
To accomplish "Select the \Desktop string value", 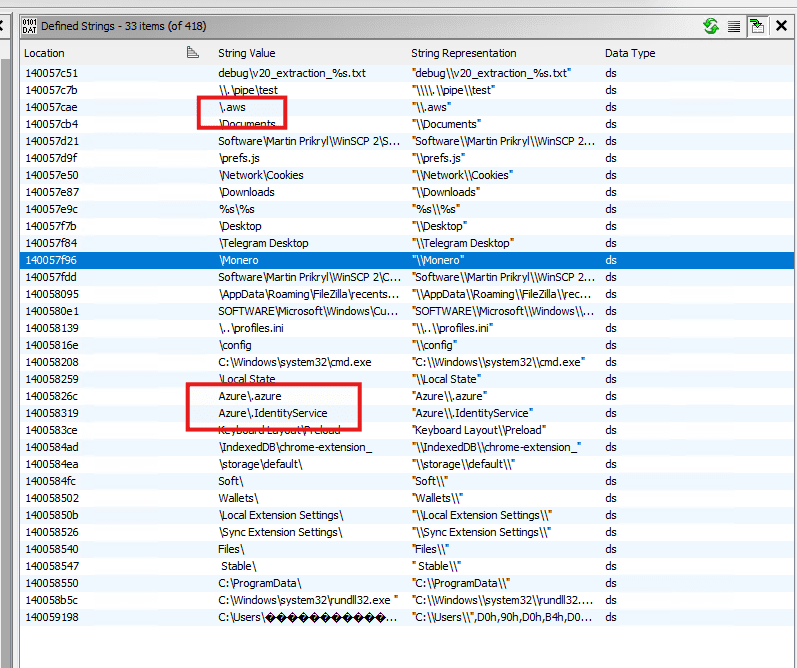I will [x=240, y=226].
